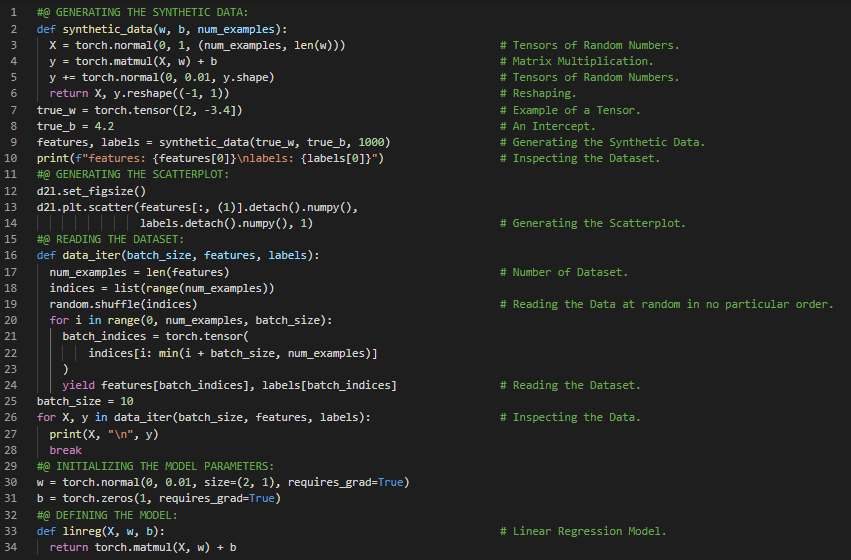Image resolution: width=851 pixels, height=560 pixels.
Task: Click the random.shuffle(indices) statement
Action: (123, 304)
